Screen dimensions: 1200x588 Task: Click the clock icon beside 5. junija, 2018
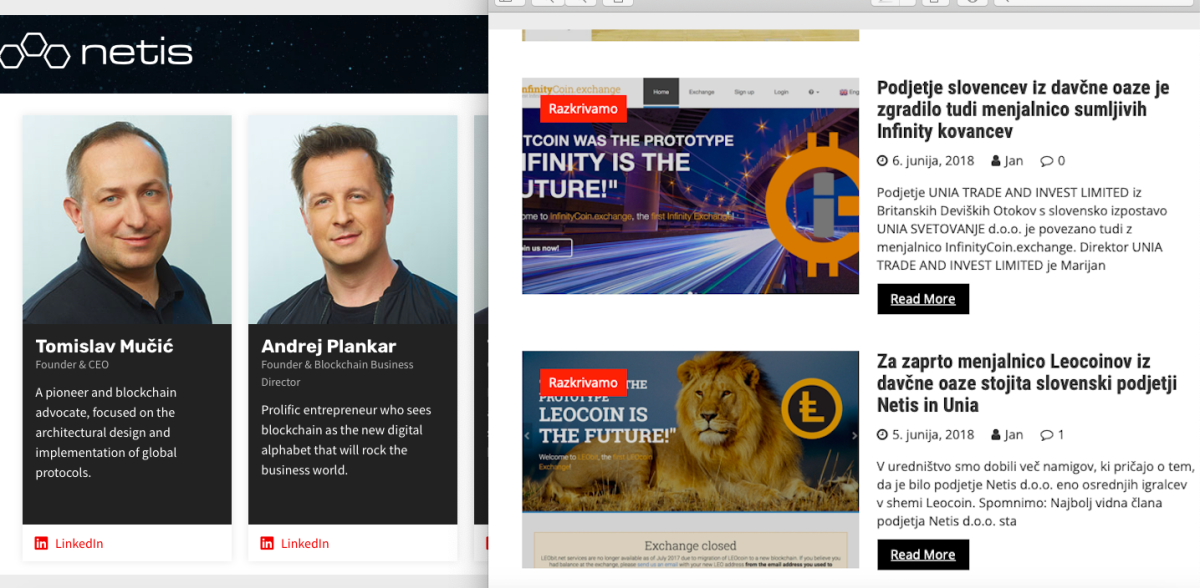coord(882,434)
